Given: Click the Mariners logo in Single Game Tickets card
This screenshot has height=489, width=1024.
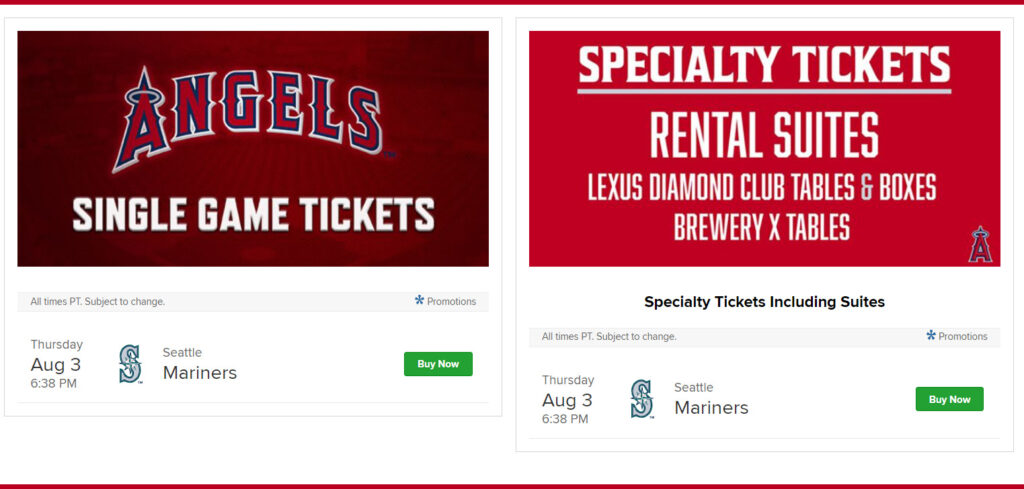Looking at the screenshot, I should [x=130, y=364].
